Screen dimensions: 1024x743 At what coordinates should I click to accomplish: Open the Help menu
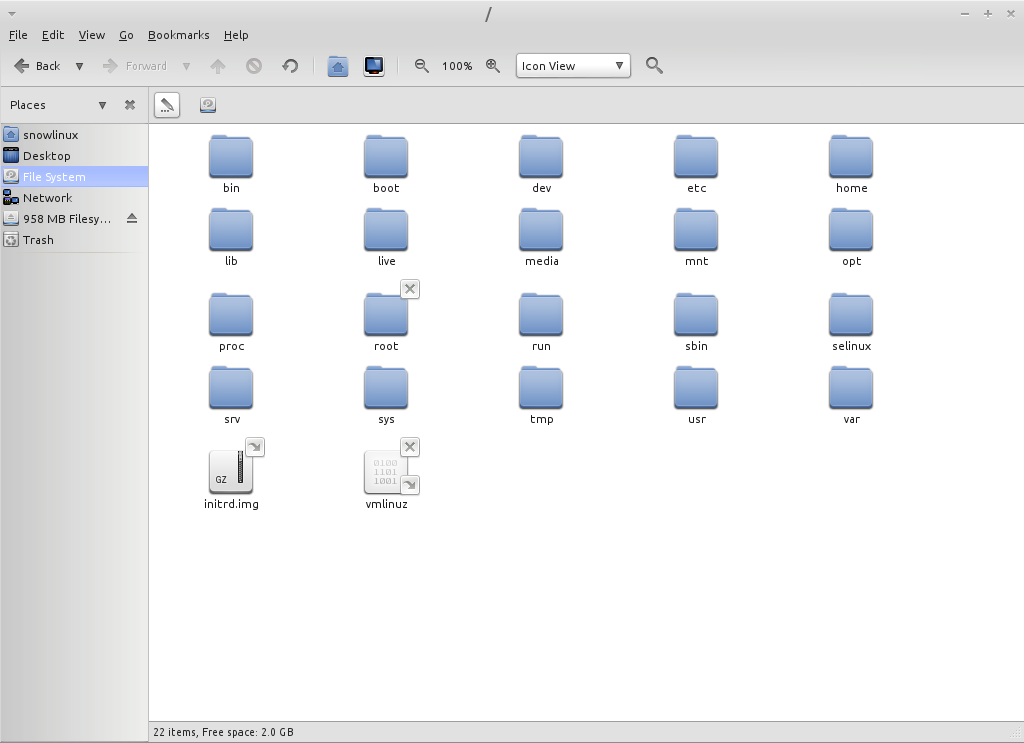coord(236,35)
